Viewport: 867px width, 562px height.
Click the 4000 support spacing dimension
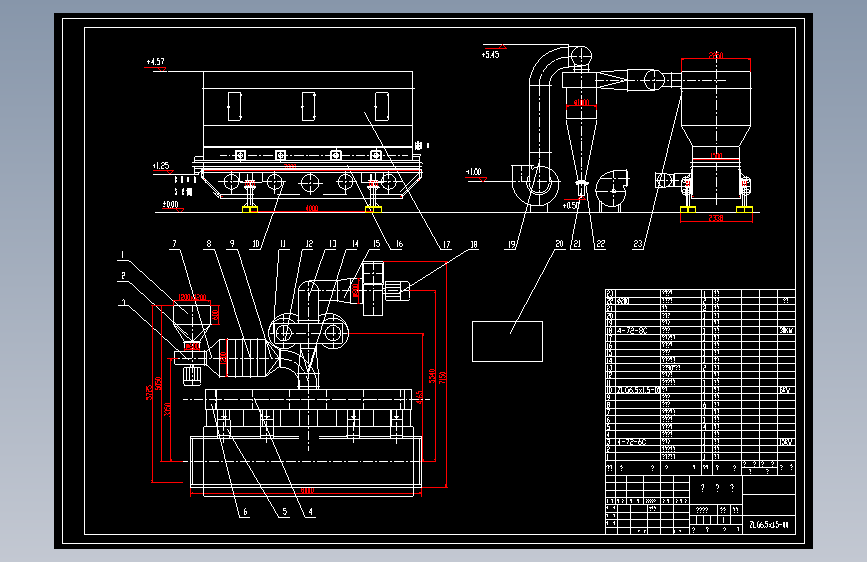click(312, 209)
